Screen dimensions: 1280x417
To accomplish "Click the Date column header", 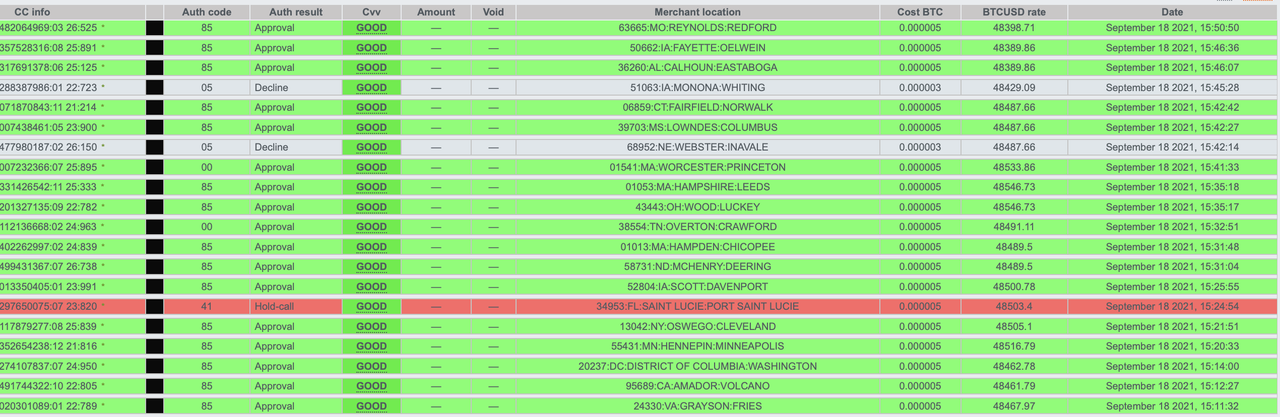I will (x=1172, y=12).
